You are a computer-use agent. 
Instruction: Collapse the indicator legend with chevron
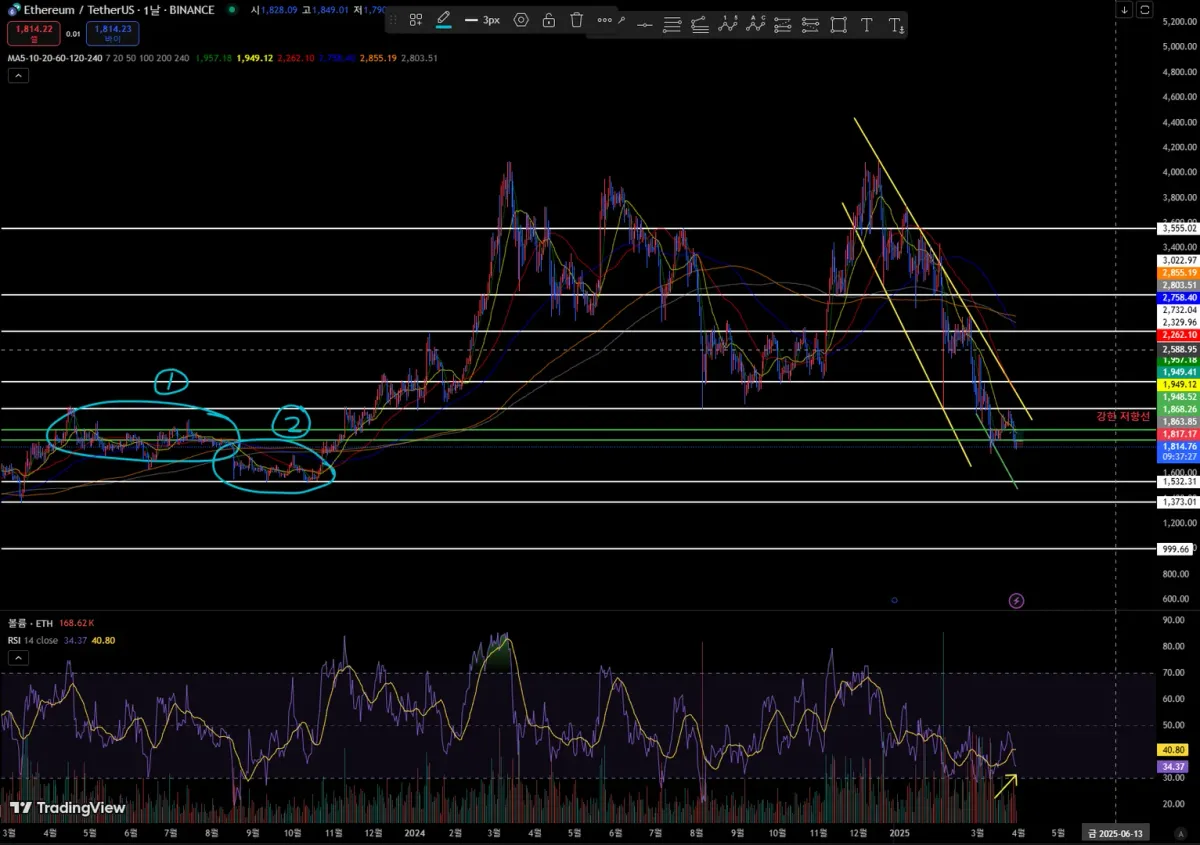[x=18, y=76]
